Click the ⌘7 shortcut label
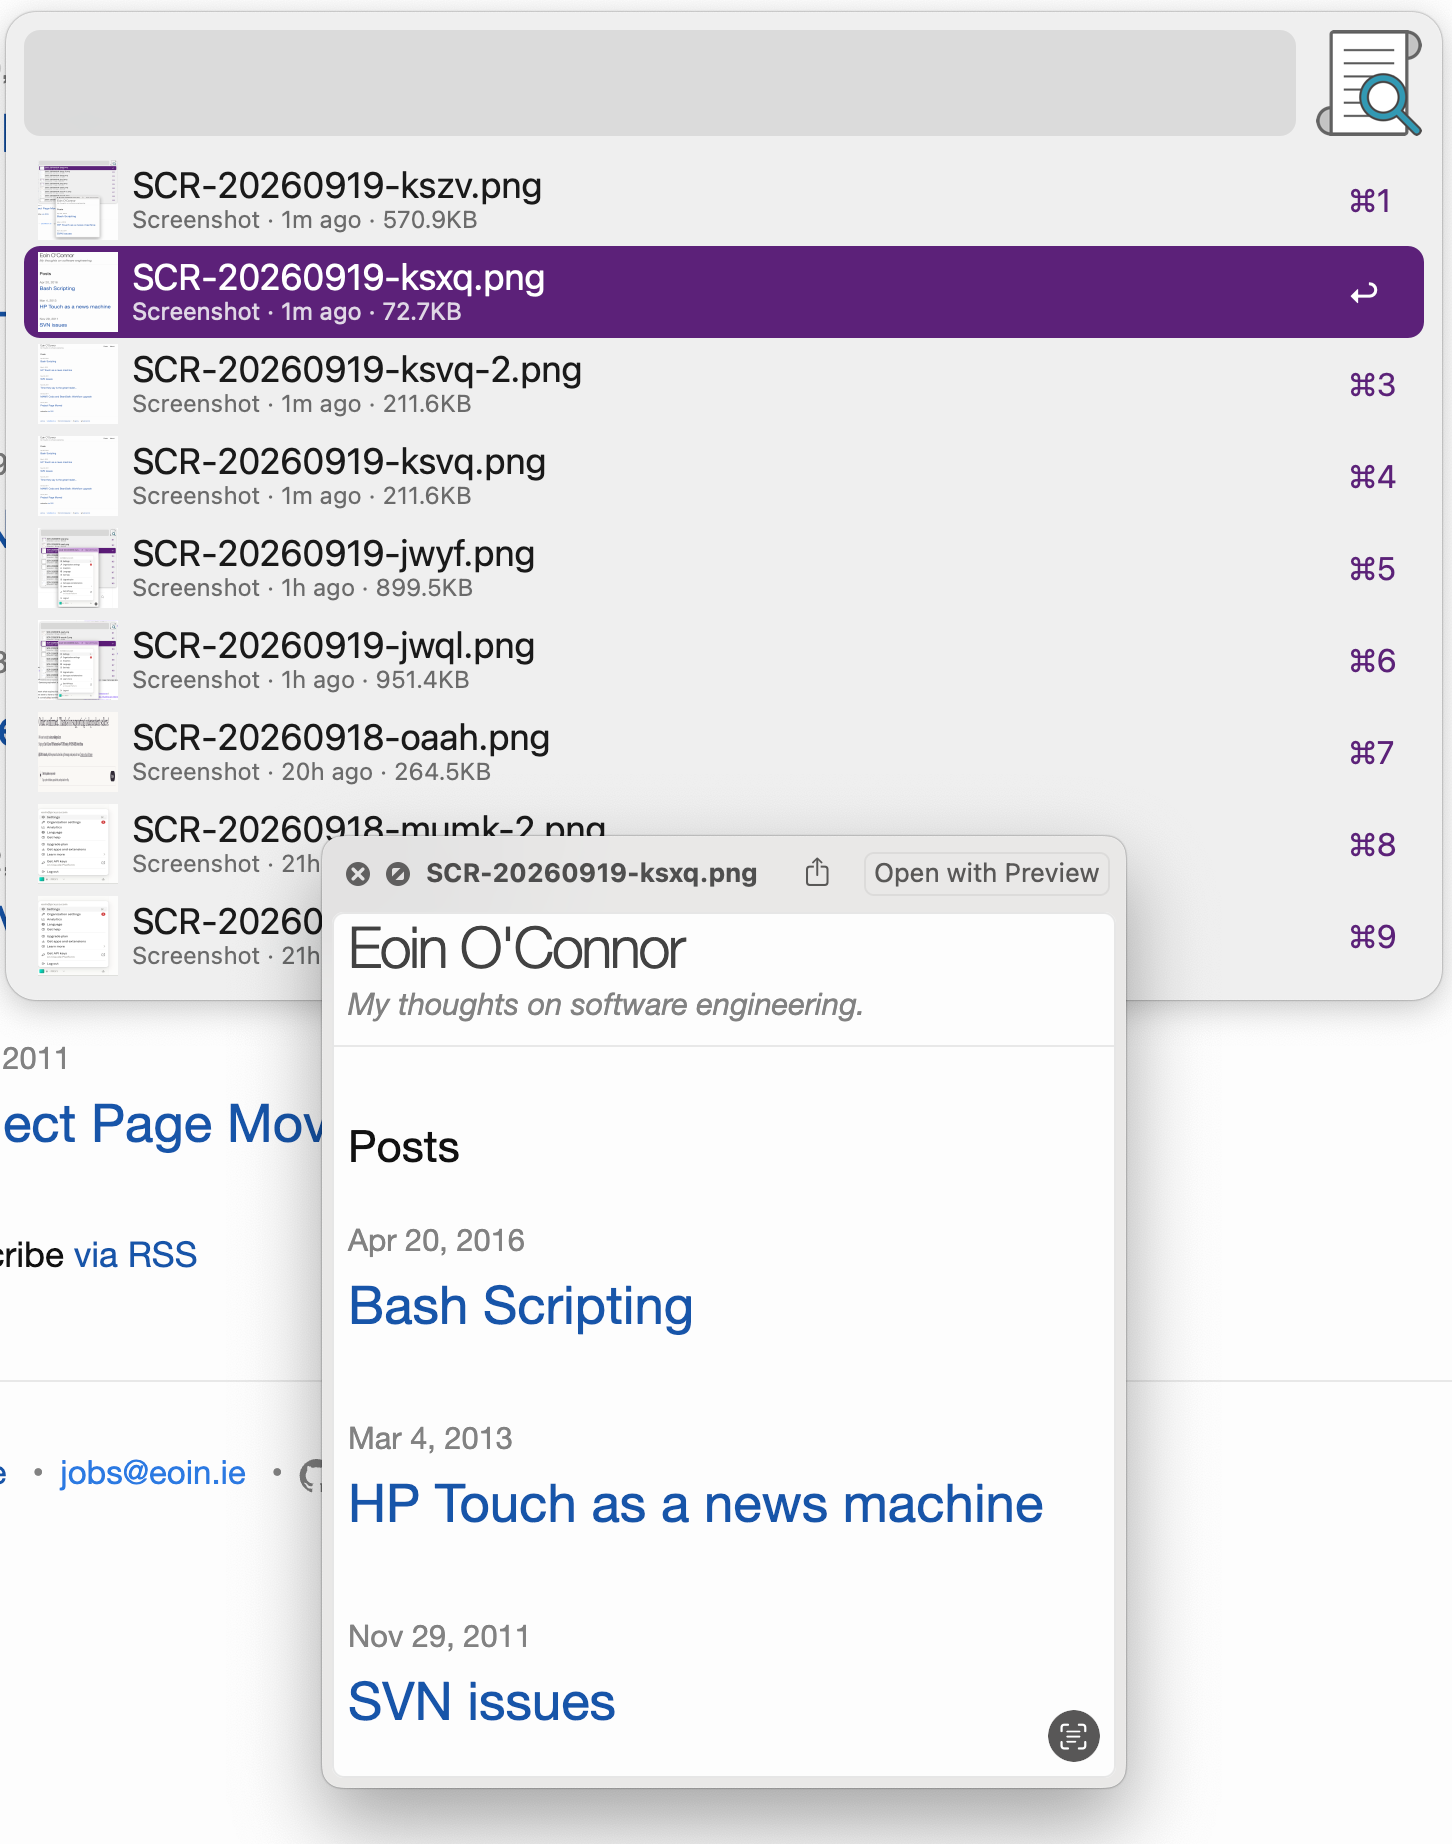The width and height of the screenshot is (1452, 1844). [1372, 753]
